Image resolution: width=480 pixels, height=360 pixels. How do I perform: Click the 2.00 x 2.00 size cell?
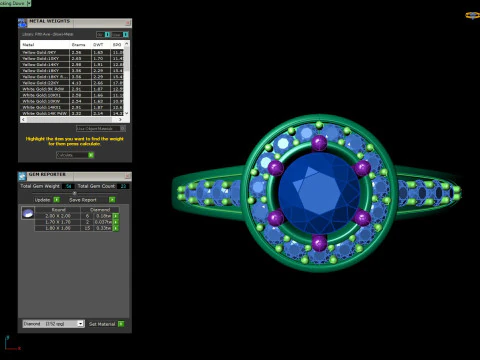[x=58, y=216]
